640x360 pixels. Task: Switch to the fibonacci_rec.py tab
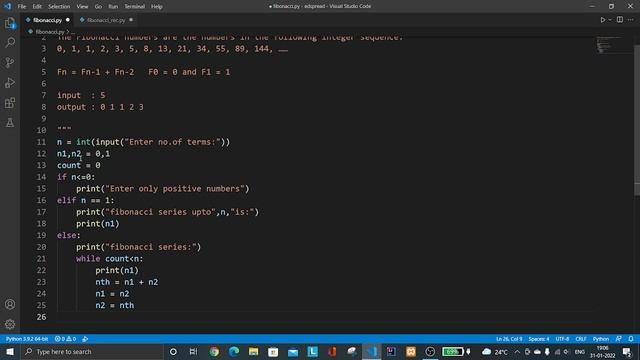coord(105,20)
